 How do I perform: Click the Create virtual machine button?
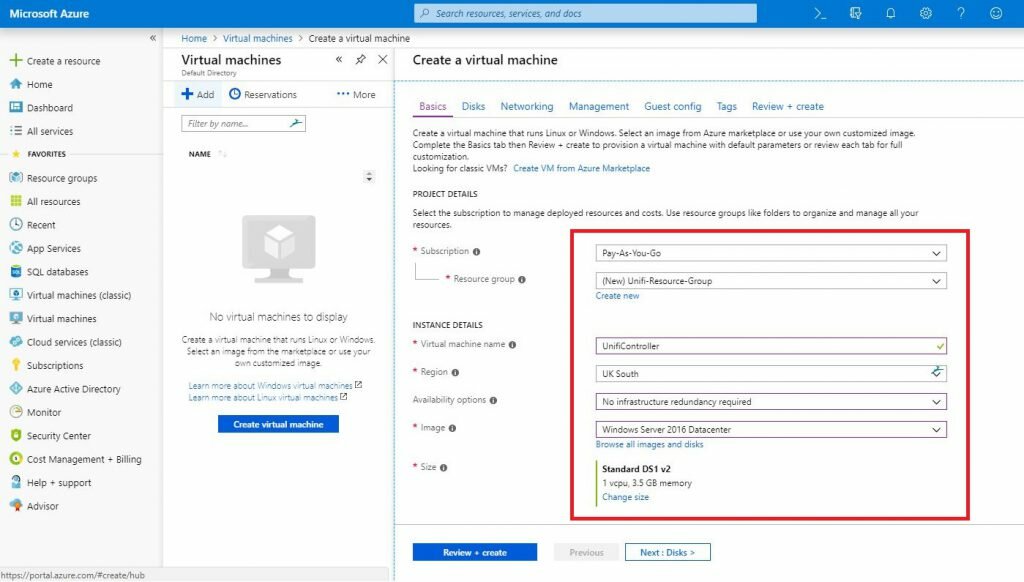[278, 425]
